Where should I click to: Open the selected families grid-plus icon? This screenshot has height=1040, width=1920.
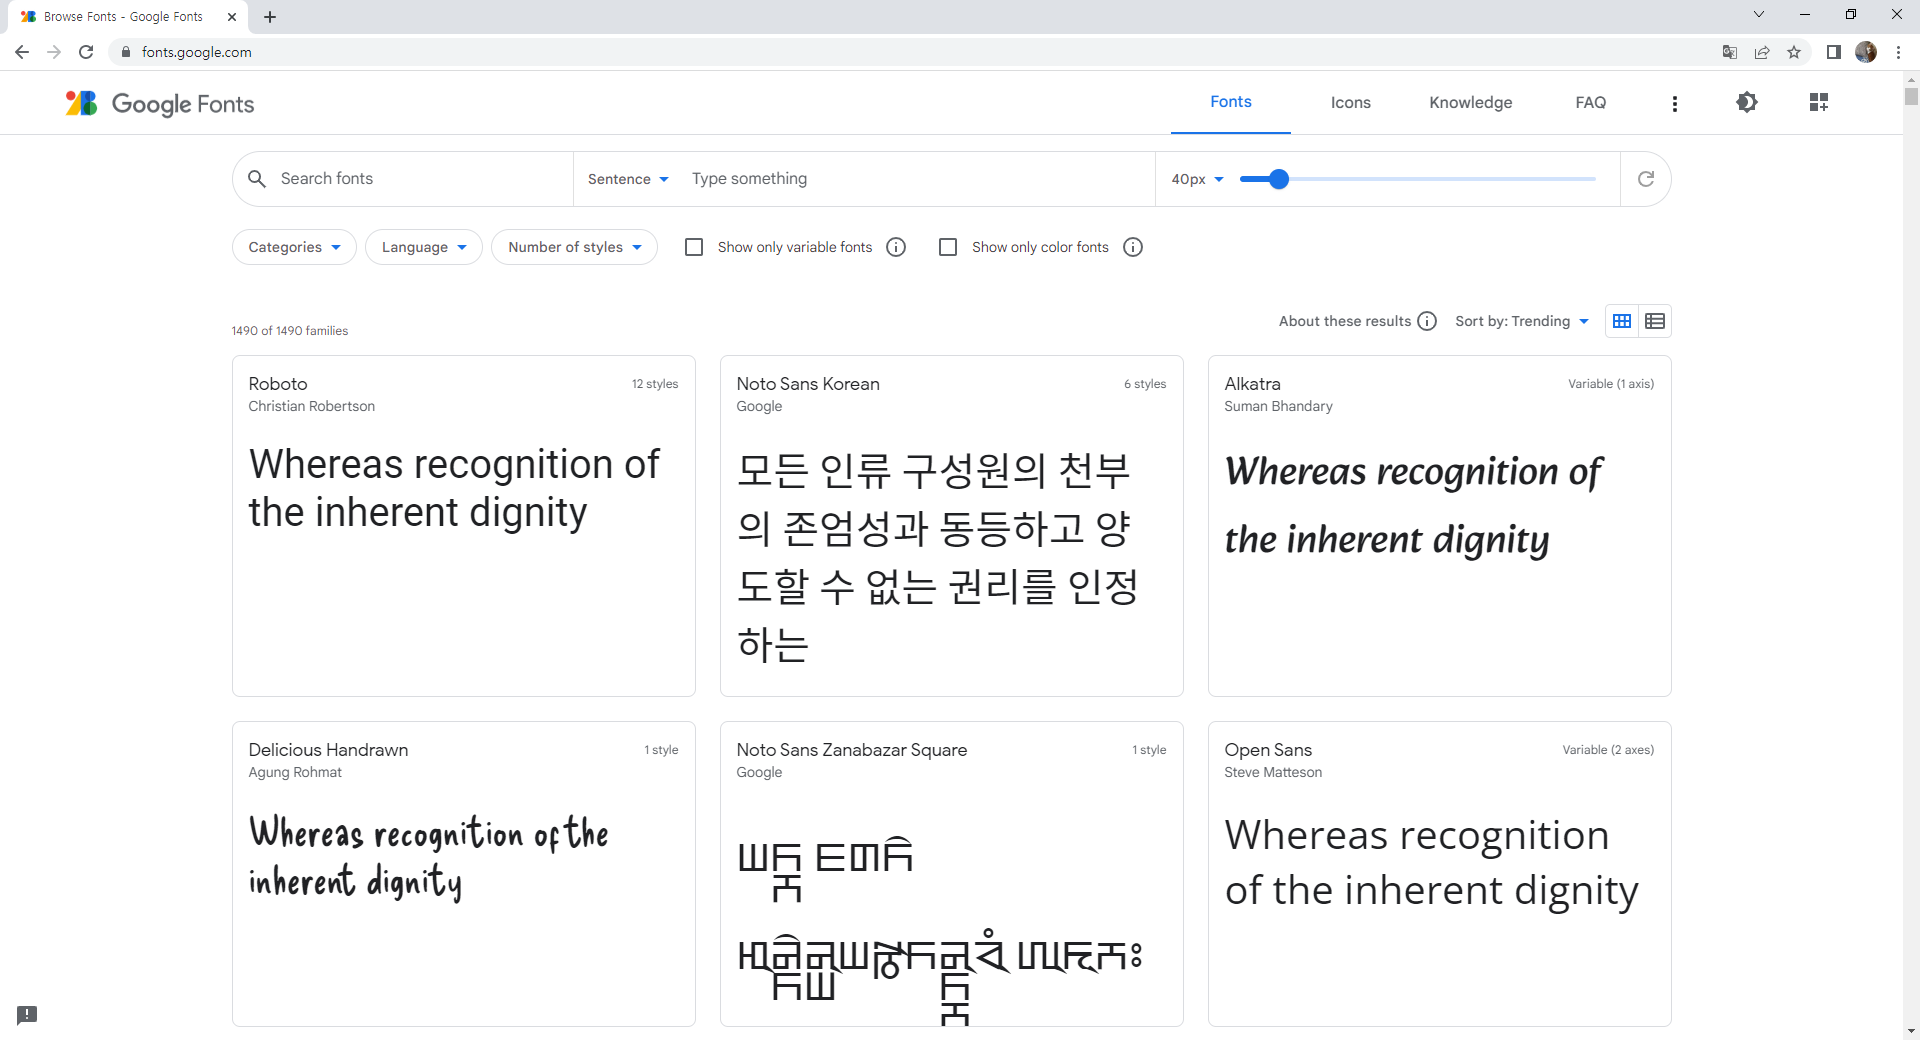coord(1819,102)
